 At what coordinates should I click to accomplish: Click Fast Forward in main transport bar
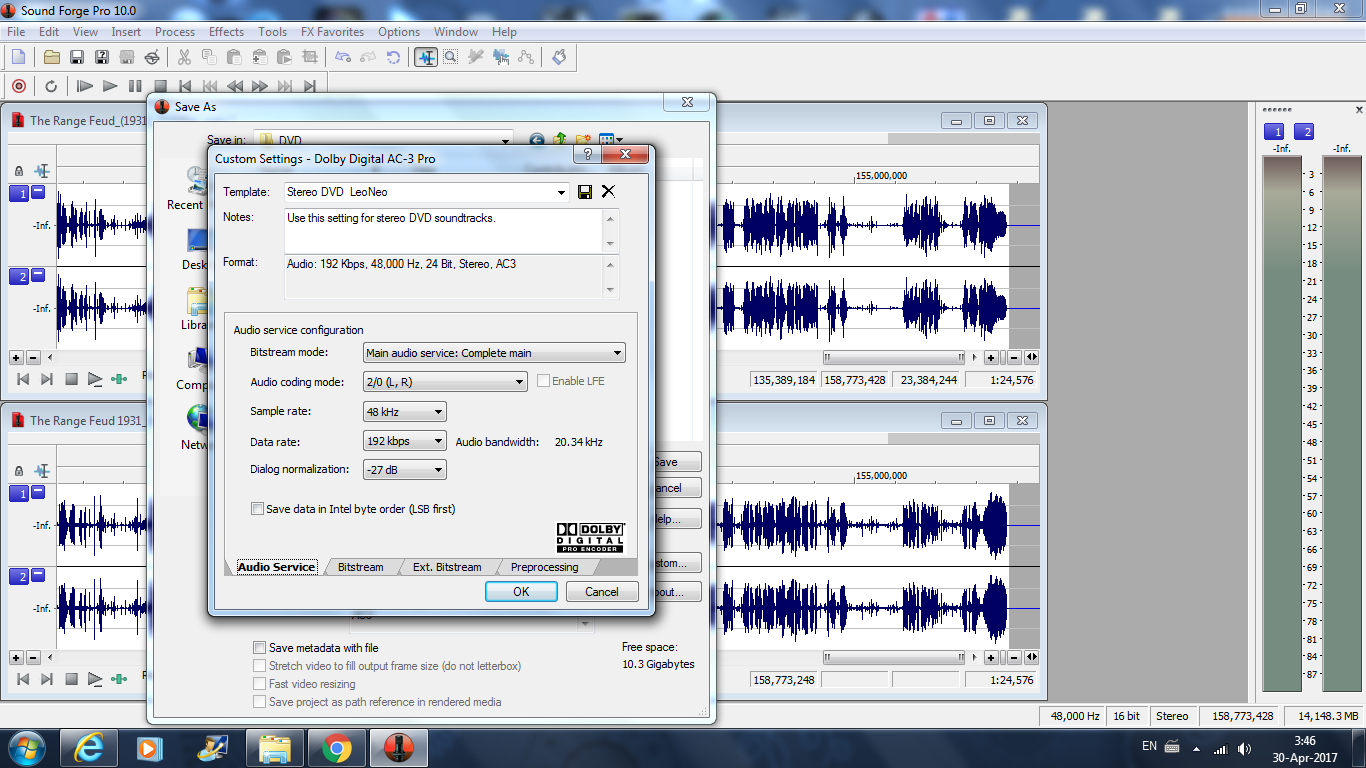click(260, 86)
